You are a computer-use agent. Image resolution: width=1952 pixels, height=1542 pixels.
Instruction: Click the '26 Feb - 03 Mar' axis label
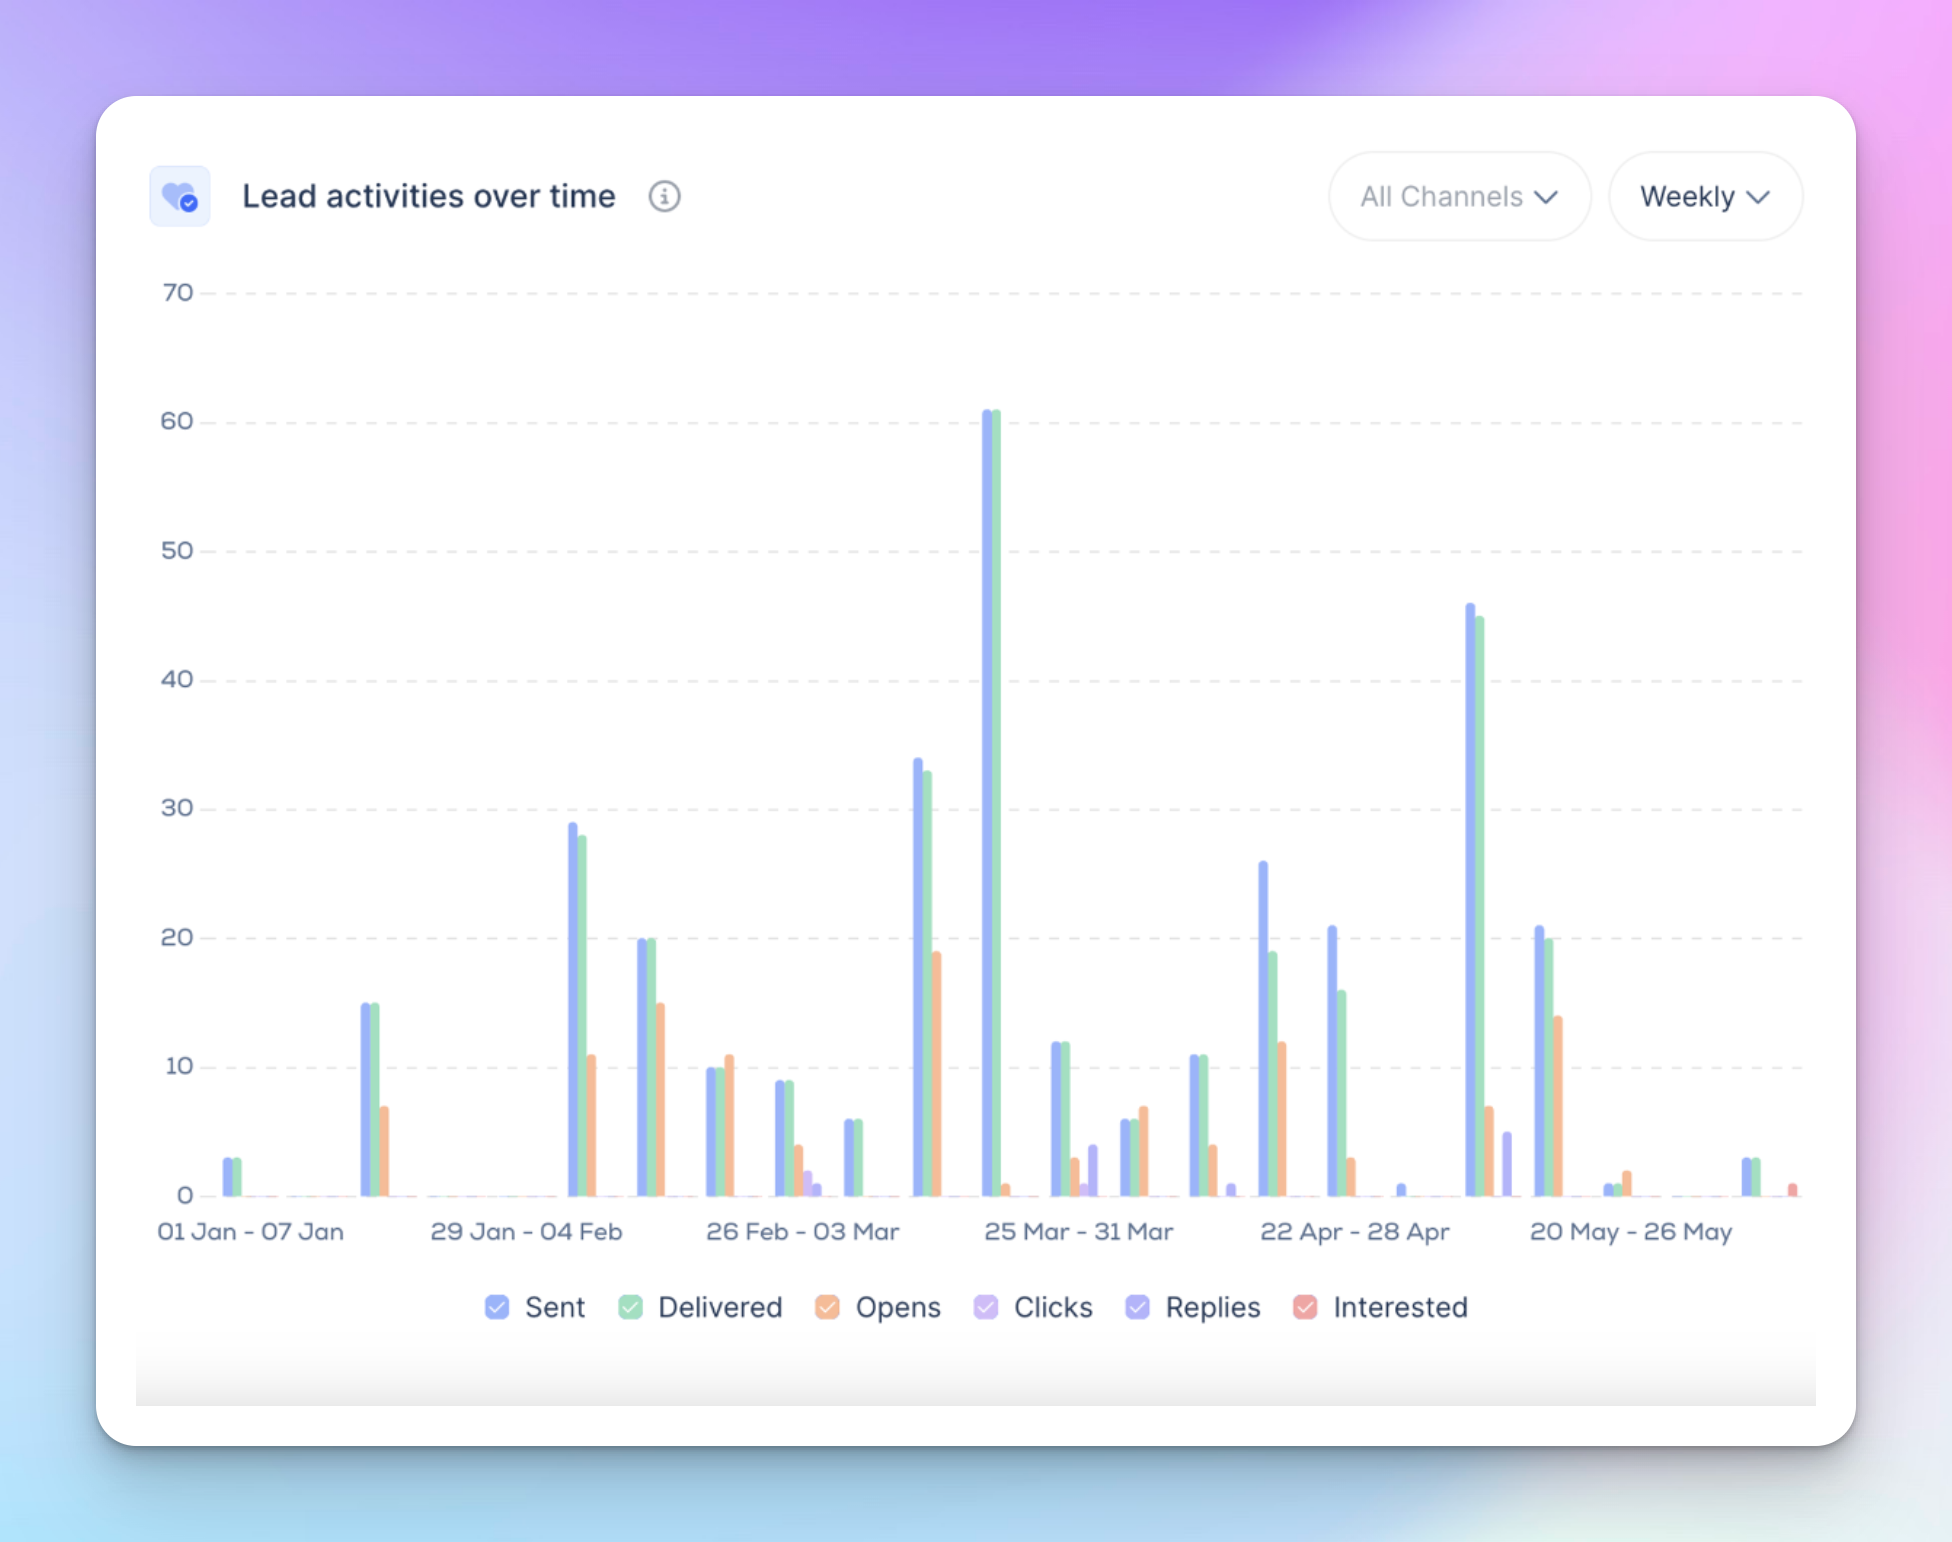point(803,1232)
